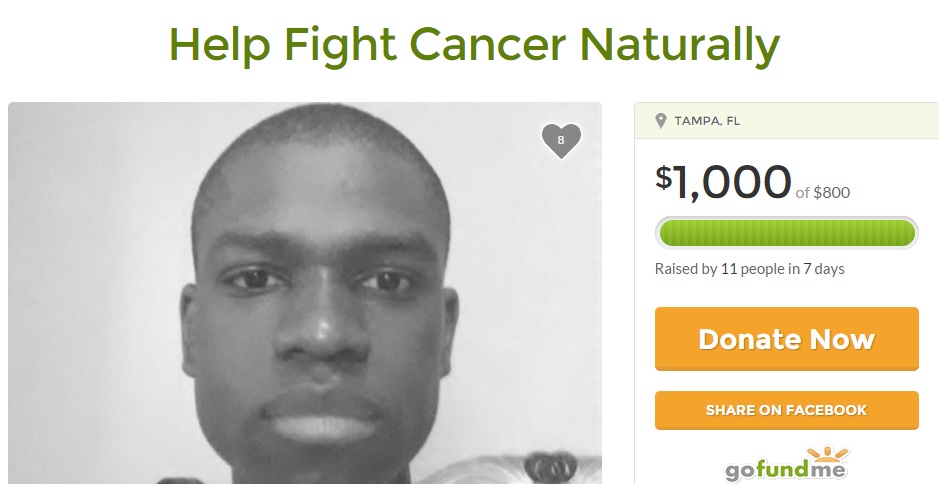Share the campaign on Facebook
Image resolution: width=939 pixels, height=484 pixels.
(786, 410)
